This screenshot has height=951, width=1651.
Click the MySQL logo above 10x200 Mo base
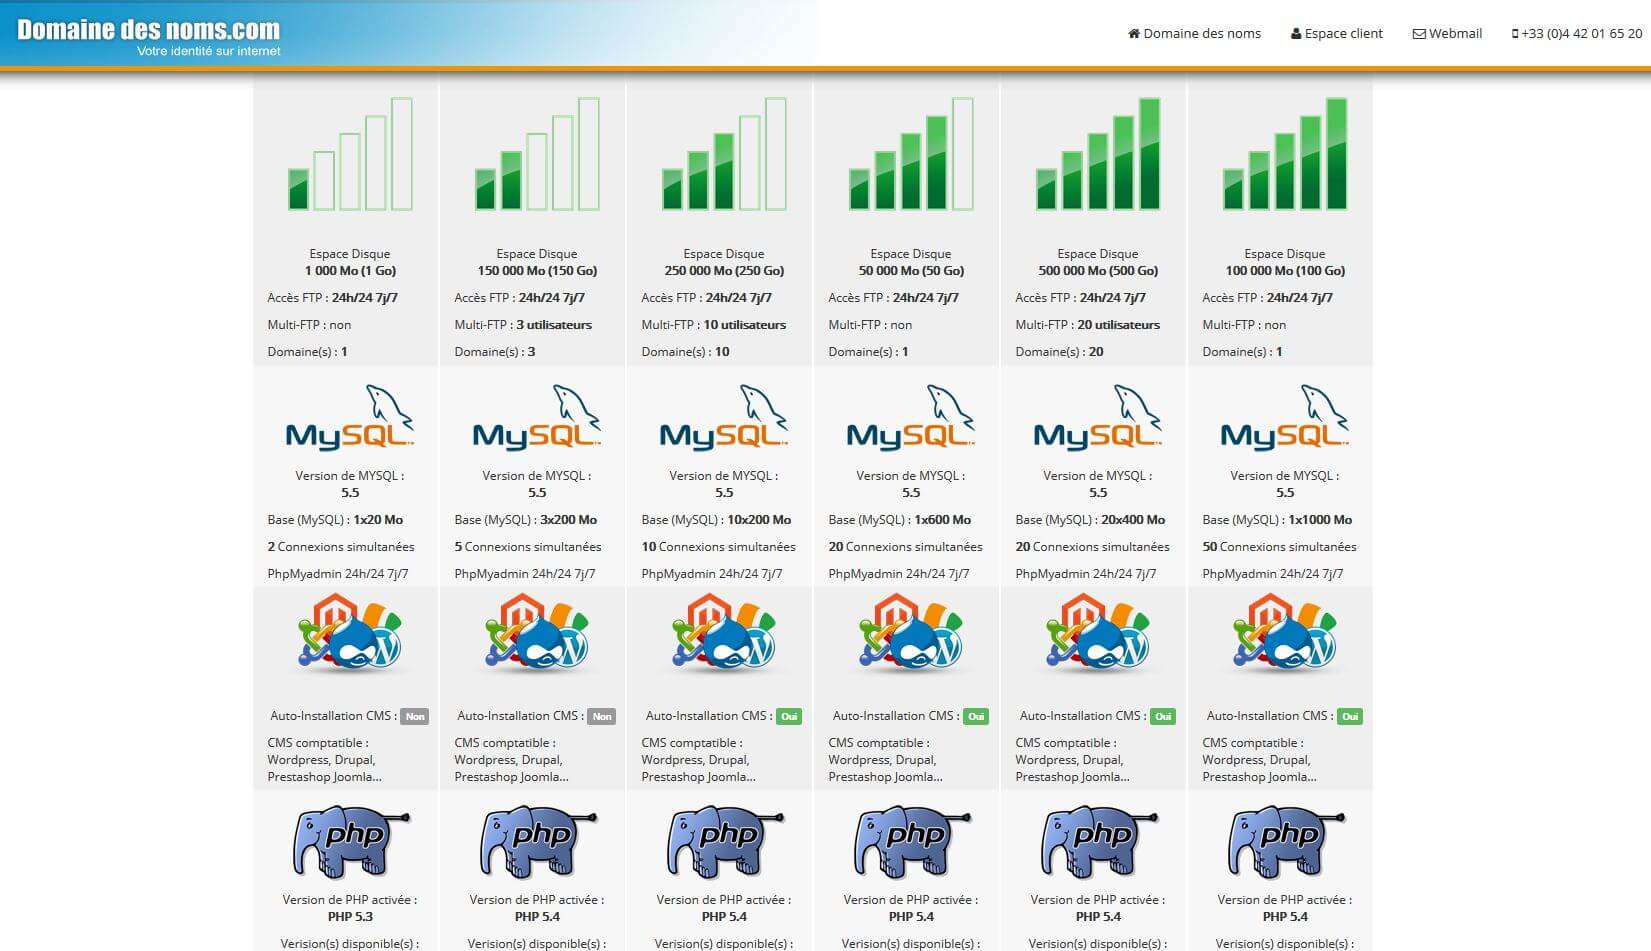724,417
